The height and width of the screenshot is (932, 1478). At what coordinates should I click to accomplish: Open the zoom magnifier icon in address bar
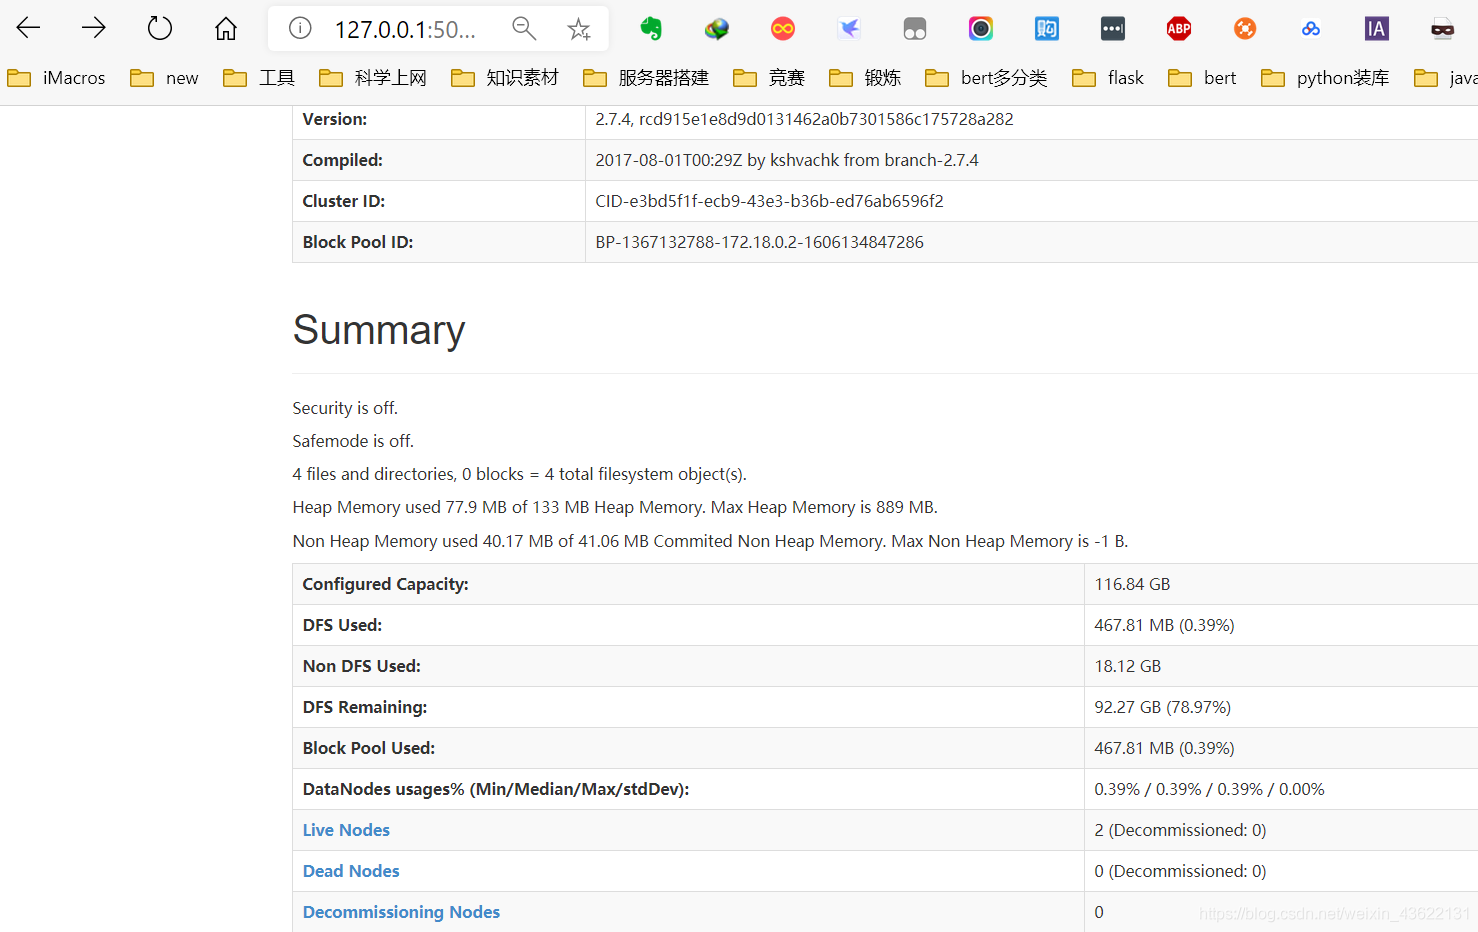coord(524,28)
